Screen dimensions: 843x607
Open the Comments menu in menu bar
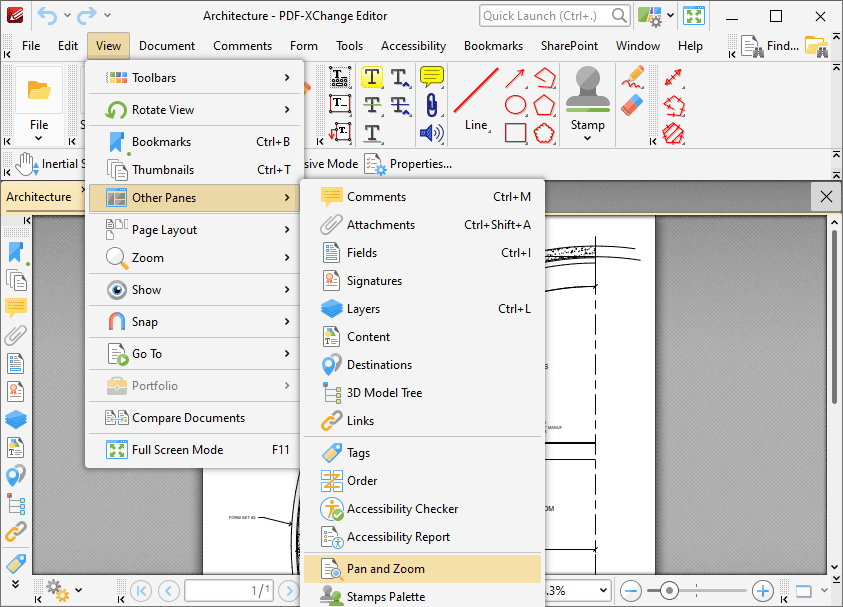(x=242, y=46)
